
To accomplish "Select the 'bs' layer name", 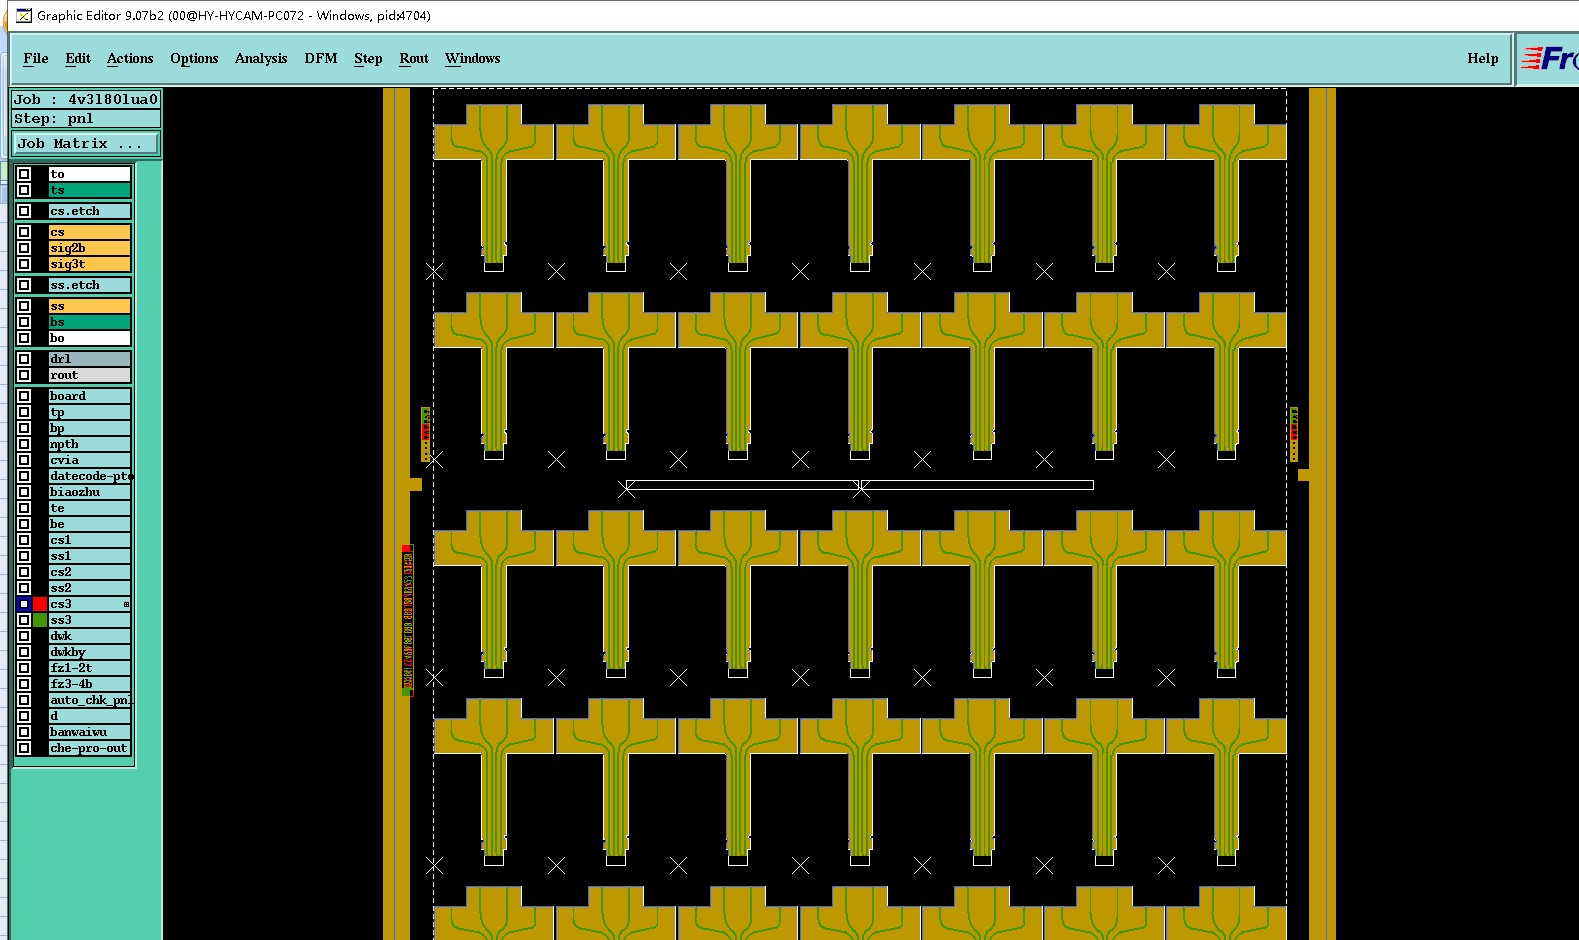I will pos(90,322).
